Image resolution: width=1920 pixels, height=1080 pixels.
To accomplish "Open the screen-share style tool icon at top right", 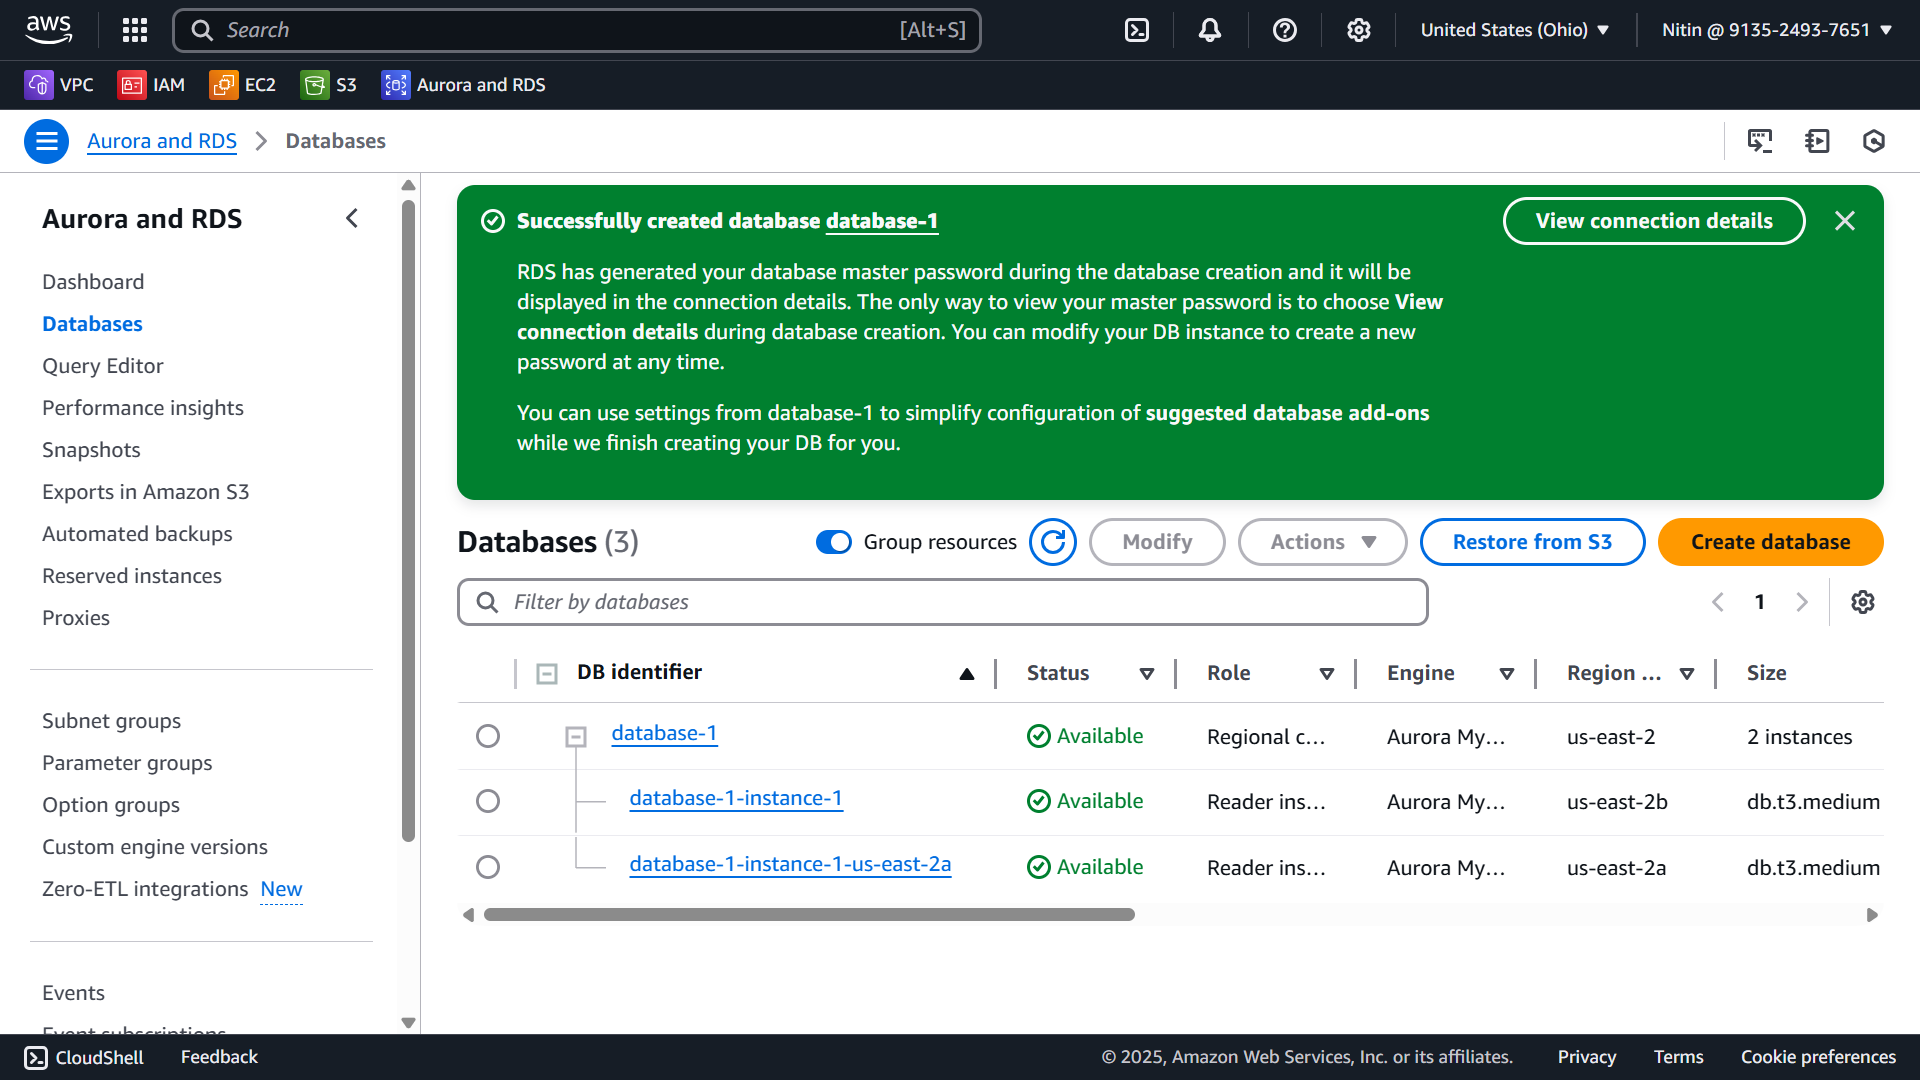I will tap(1760, 141).
